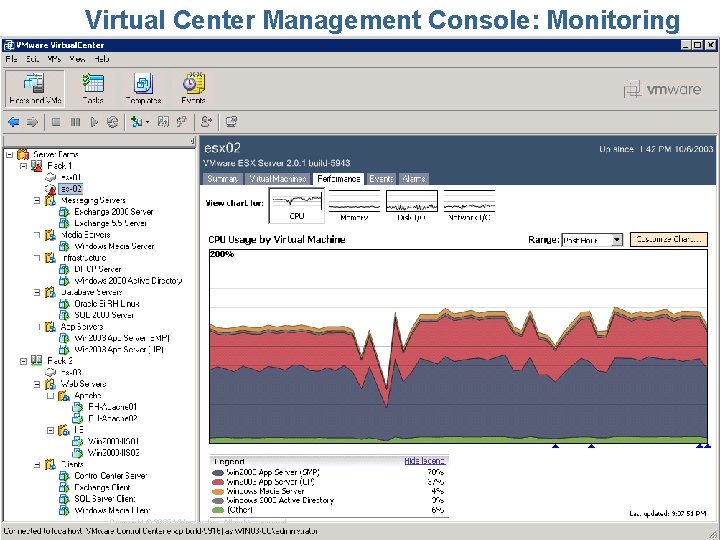720x540 pixels.
Task: Select Win 2003 App Server (SMP) VM
Action: tap(122, 338)
